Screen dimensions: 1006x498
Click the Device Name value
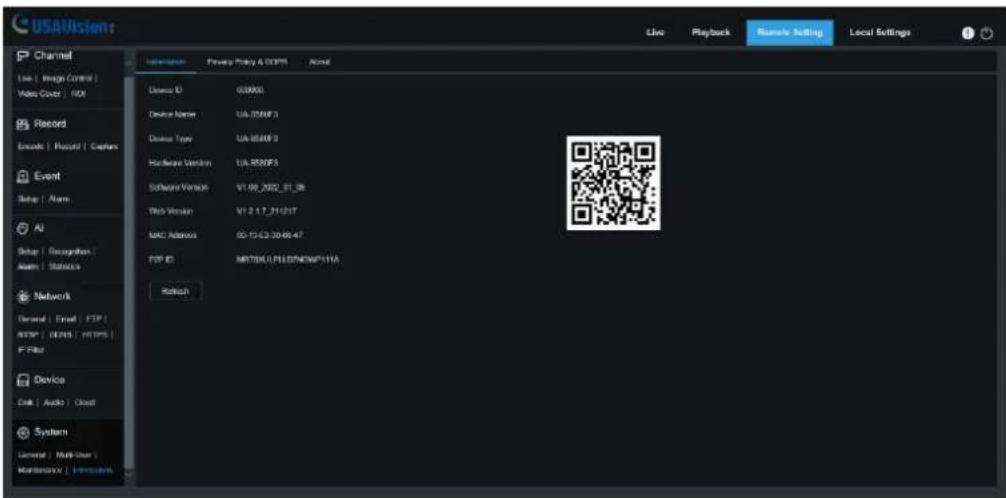point(257,114)
